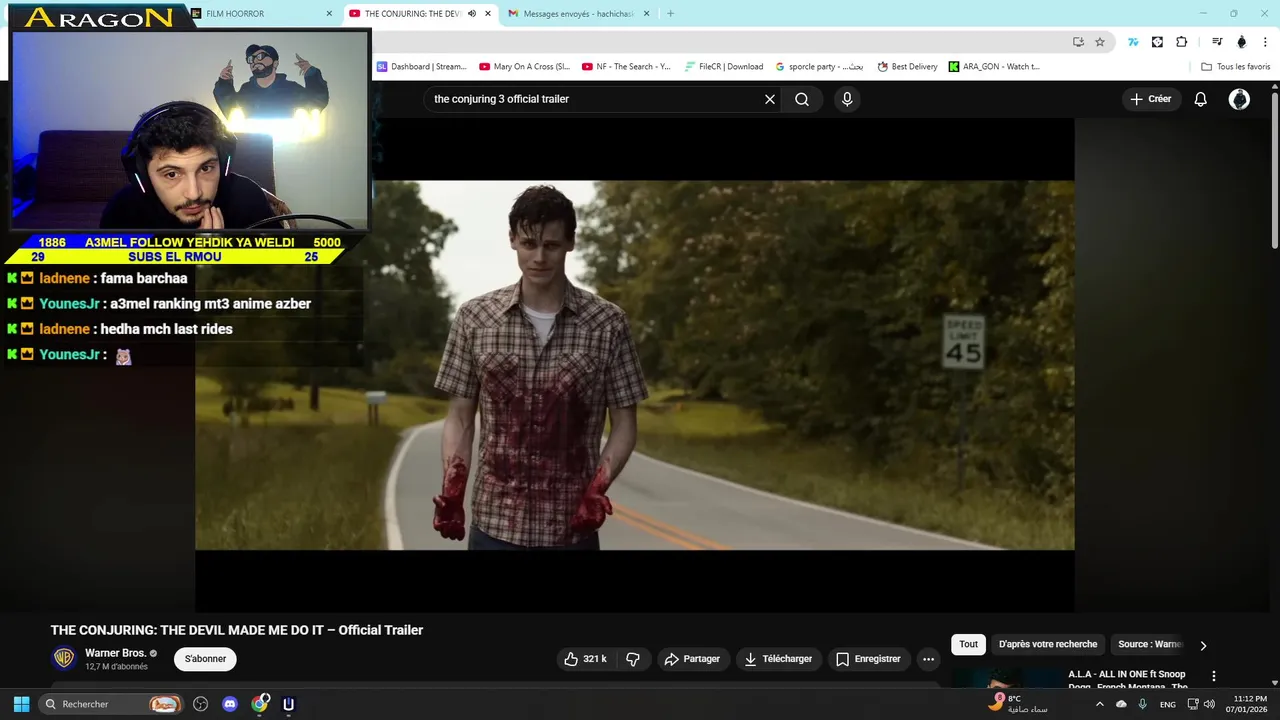Open the YouTube account avatar menu

point(1239,99)
